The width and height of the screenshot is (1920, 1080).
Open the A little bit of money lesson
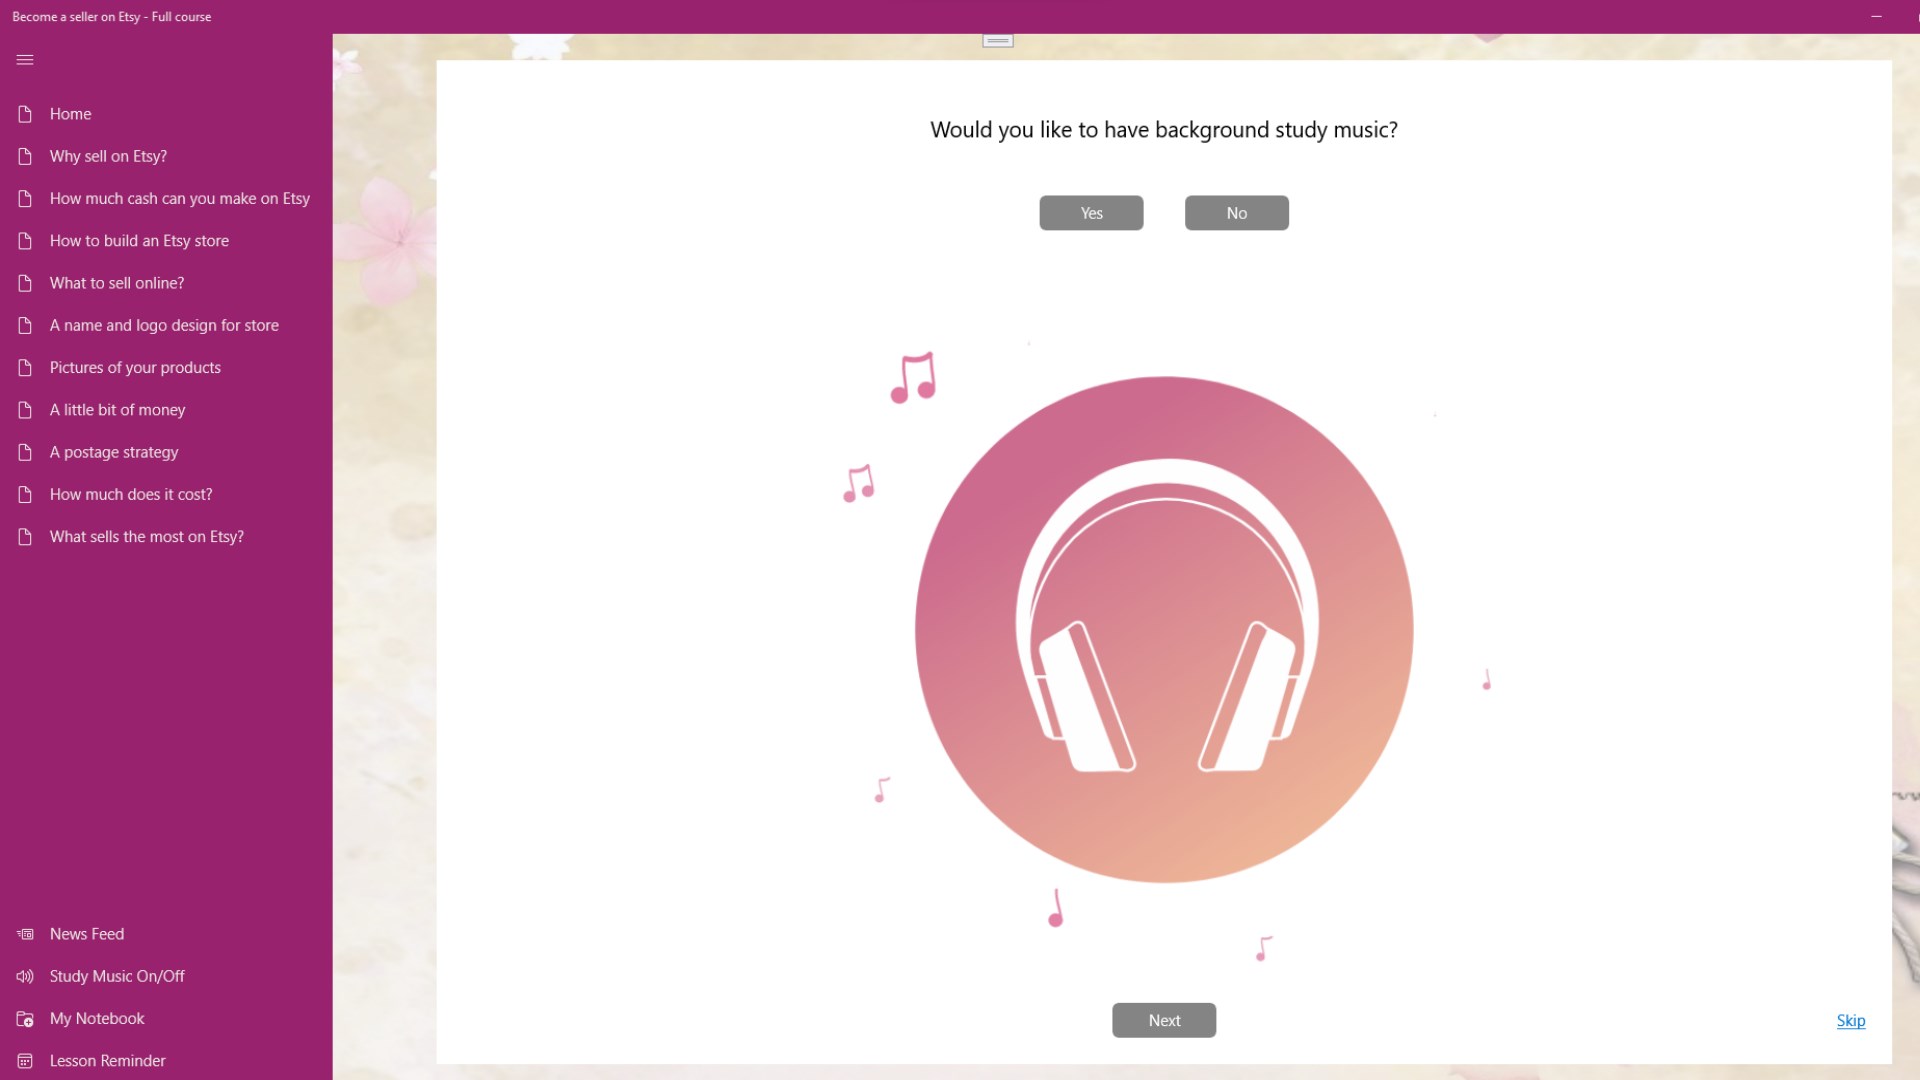coord(117,410)
